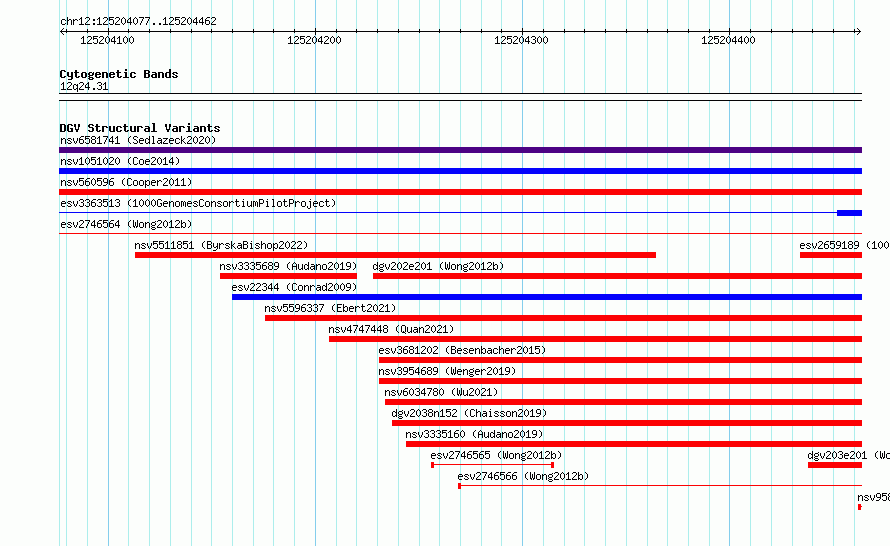890x546 pixels.
Task: Click the chr12:125204077..125204462 coordinate text
Action: 138,21
